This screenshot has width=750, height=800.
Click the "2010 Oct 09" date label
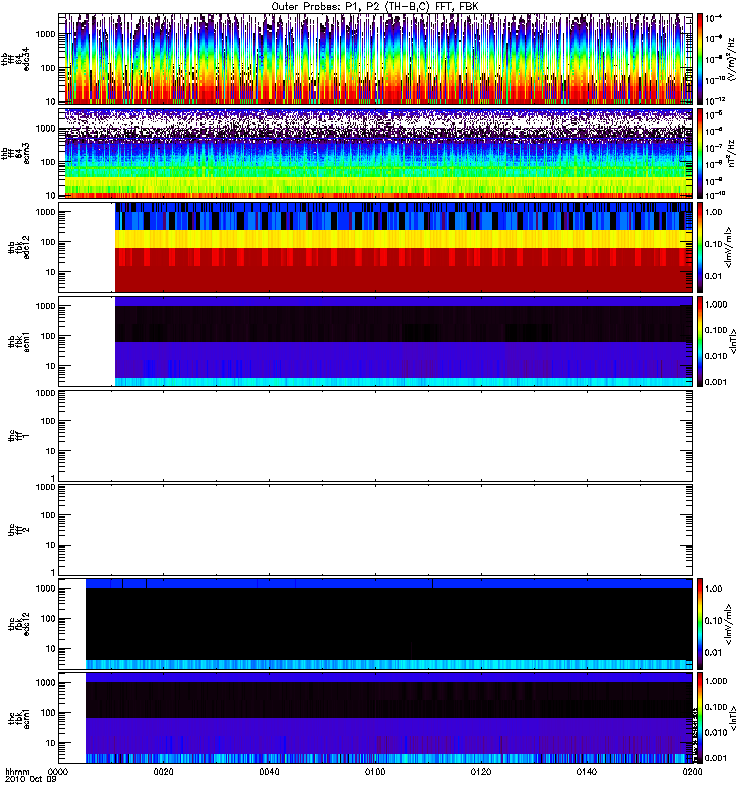[x=31, y=780]
